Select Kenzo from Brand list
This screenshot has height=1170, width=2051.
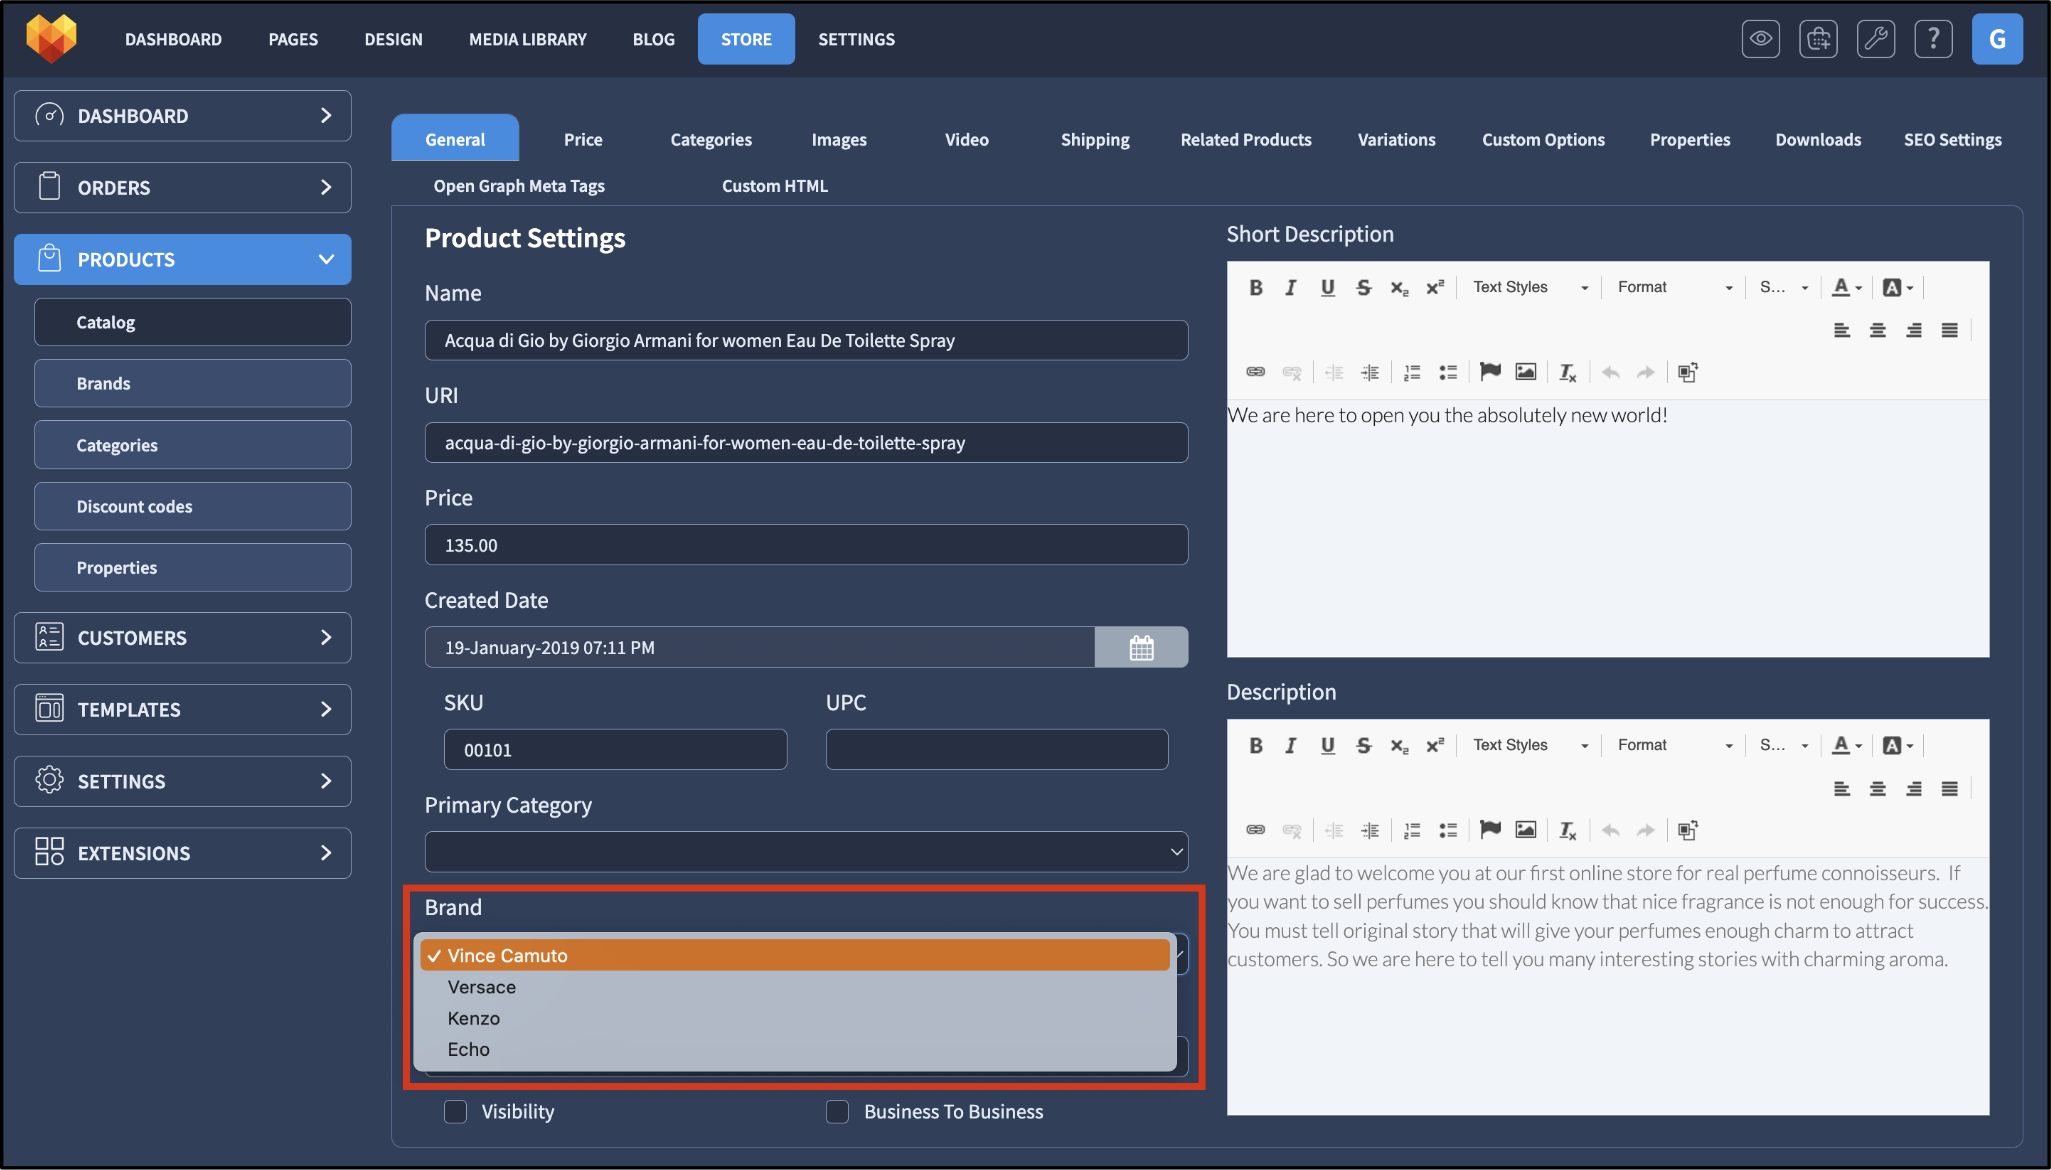coord(796,1018)
